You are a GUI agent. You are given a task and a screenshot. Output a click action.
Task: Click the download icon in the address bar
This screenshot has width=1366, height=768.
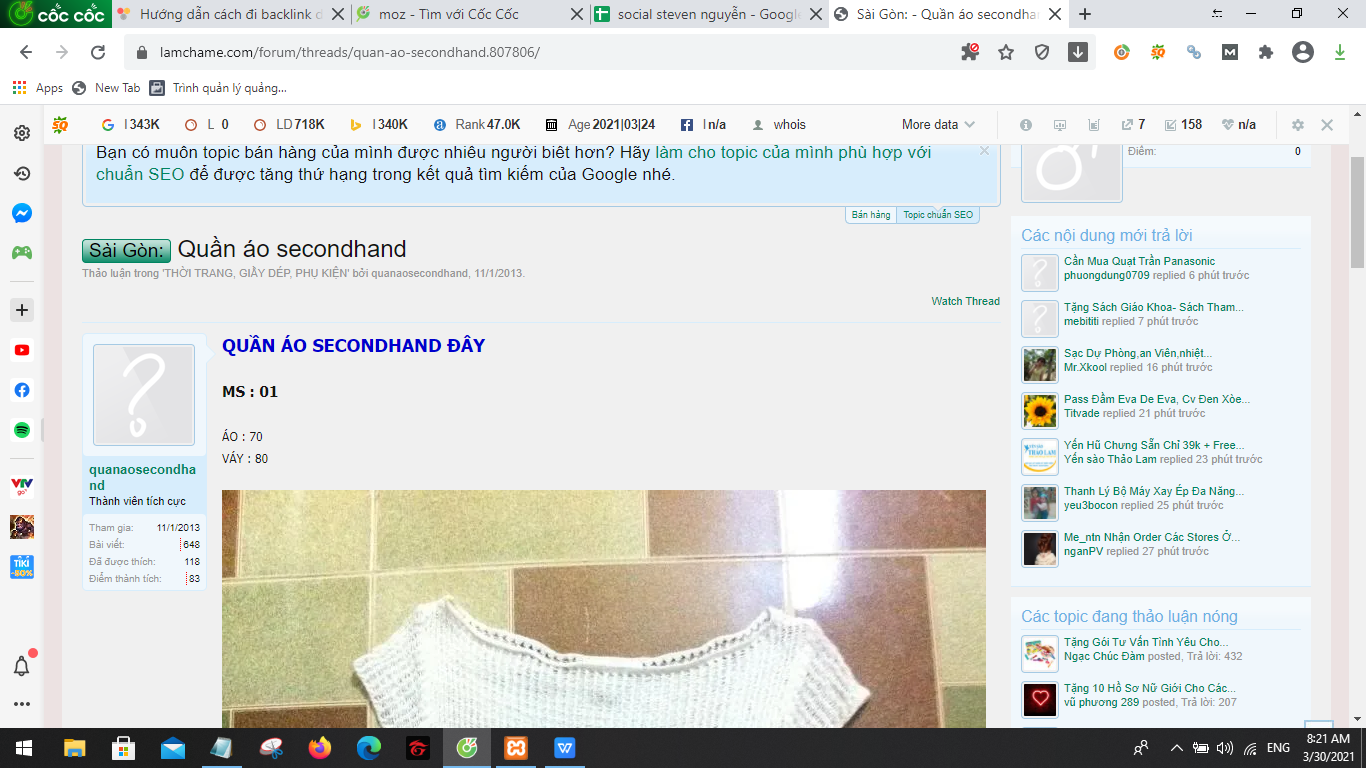coord(1078,53)
